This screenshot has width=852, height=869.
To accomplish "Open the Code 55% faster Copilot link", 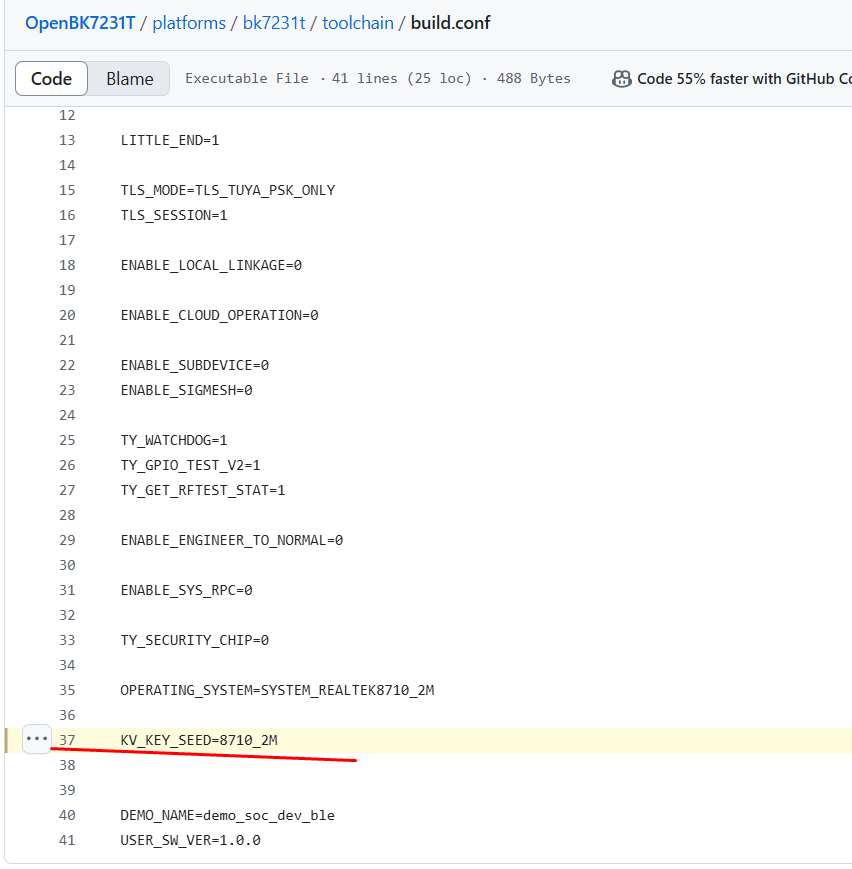I will click(x=744, y=79).
